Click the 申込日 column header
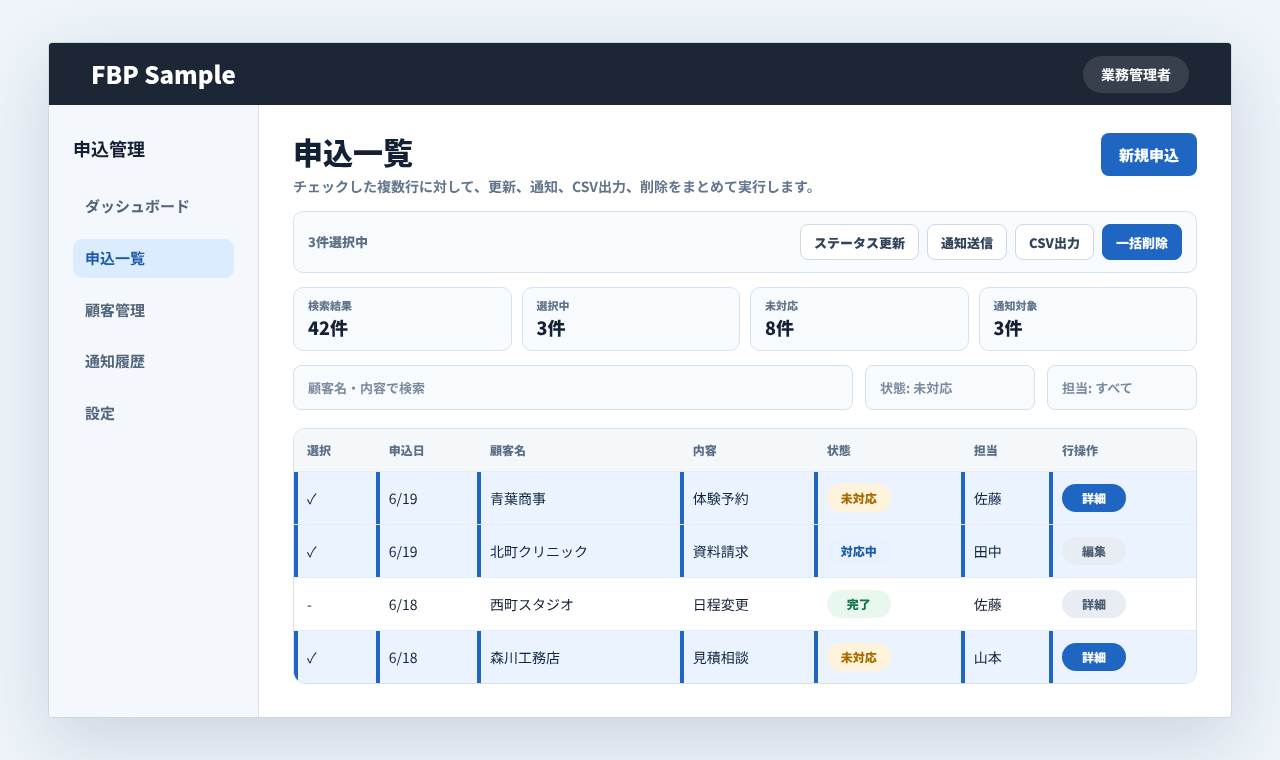The height and width of the screenshot is (760, 1280). click(406, 451)
